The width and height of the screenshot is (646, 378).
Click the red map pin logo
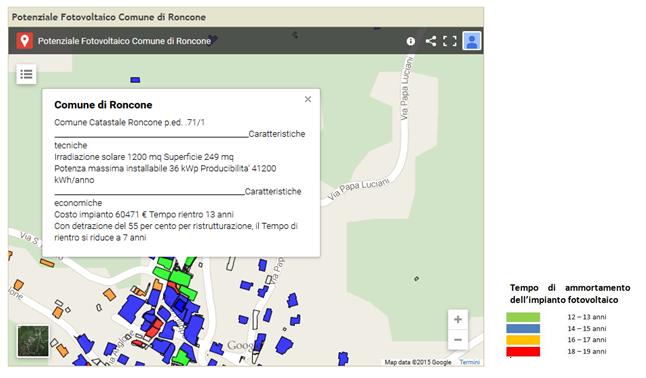click(x=24, y=41)
